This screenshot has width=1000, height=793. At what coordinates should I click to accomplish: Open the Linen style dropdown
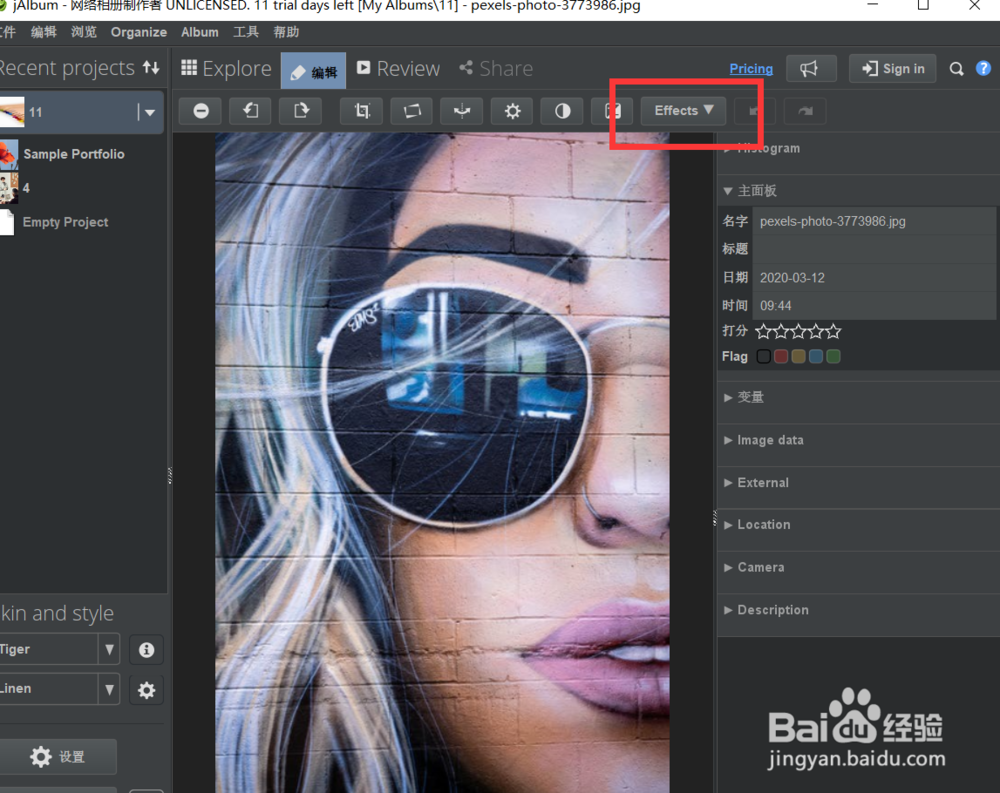tap(109, 690)
